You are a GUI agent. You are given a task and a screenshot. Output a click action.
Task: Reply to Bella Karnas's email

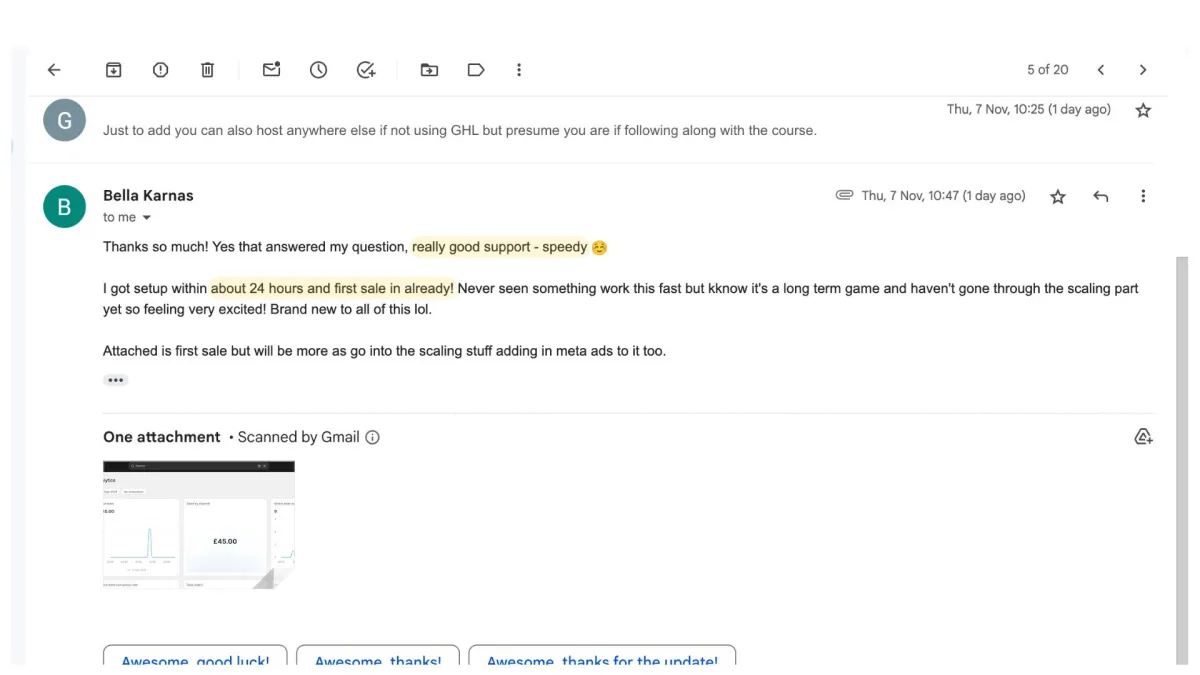tap(1101, 197)
